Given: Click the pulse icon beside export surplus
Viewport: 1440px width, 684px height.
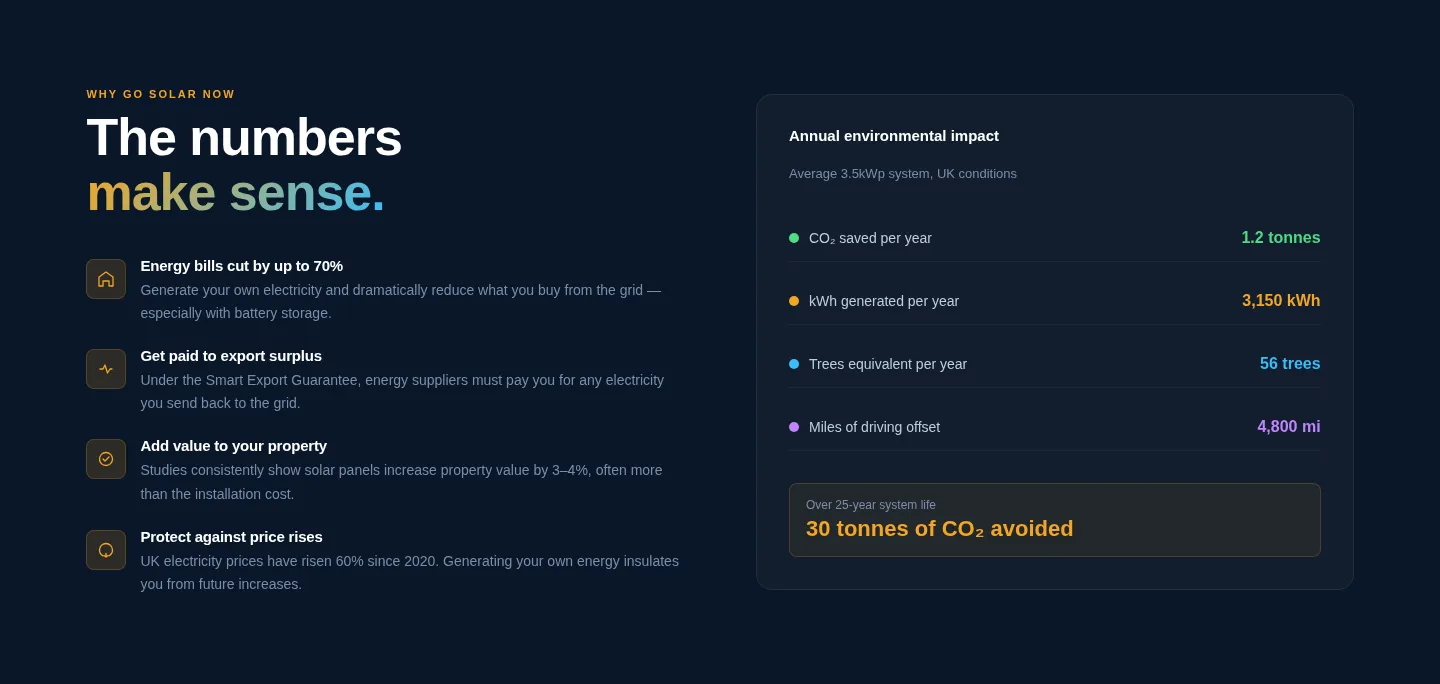Looking at the screenshot, I should click(x=106, y=369).
